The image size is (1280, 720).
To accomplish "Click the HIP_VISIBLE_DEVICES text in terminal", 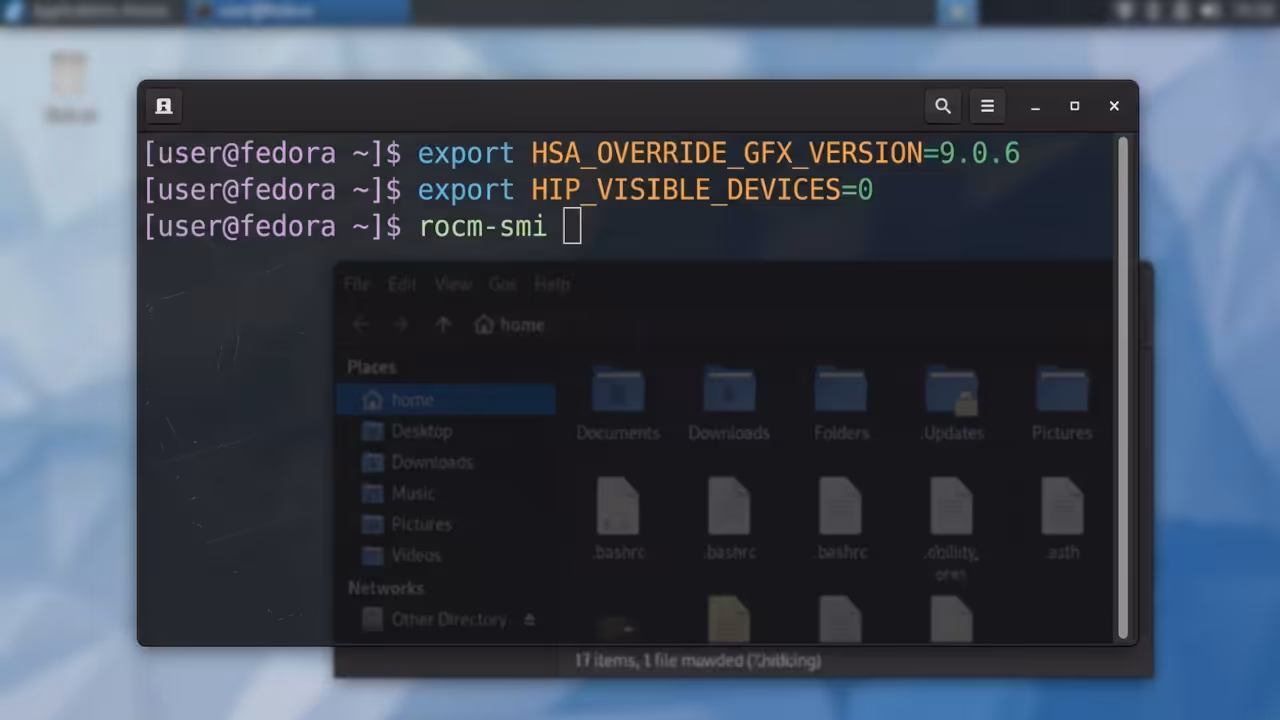I will (x=686, y=190).
